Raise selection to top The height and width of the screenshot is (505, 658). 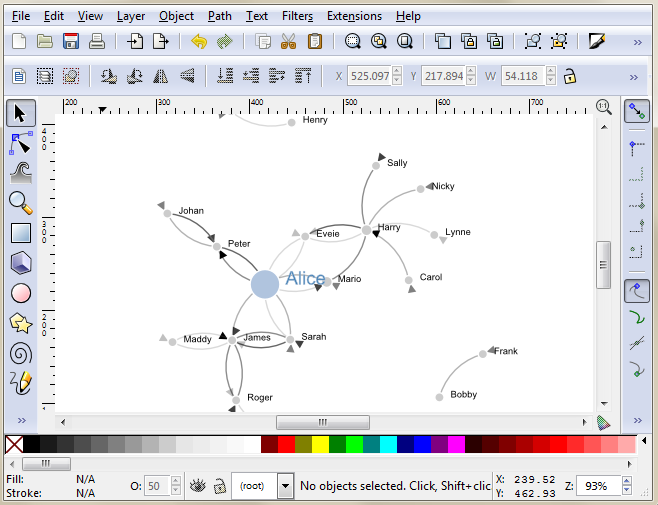click(303, 76)
